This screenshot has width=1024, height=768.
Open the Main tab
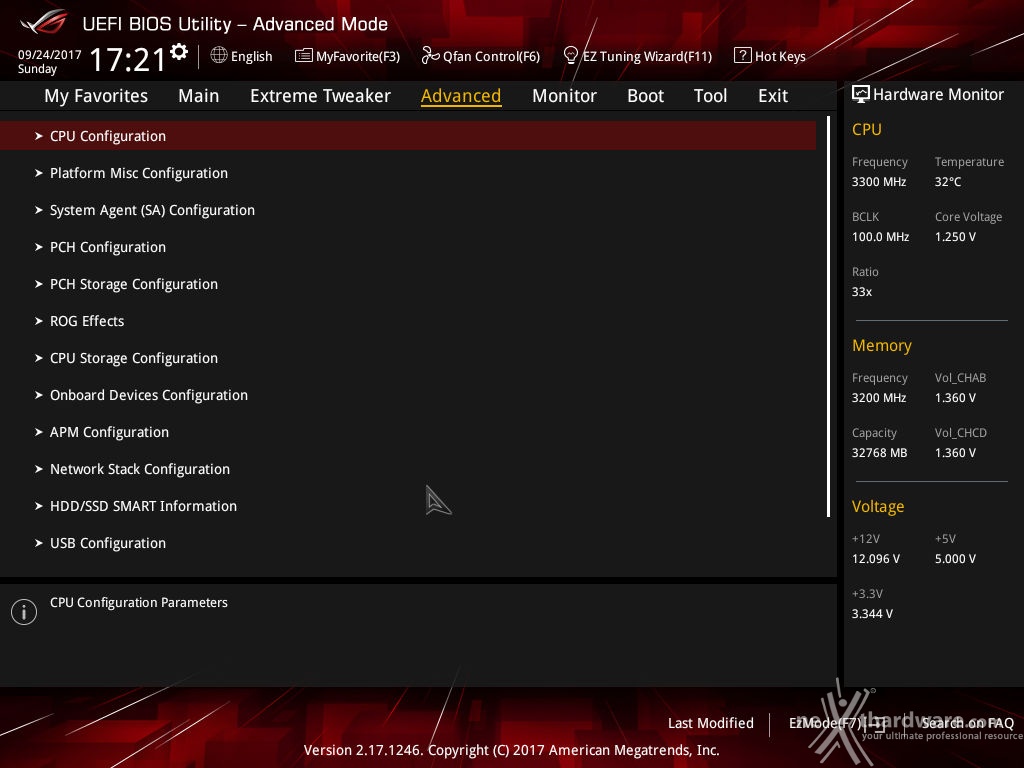[199, 96]
